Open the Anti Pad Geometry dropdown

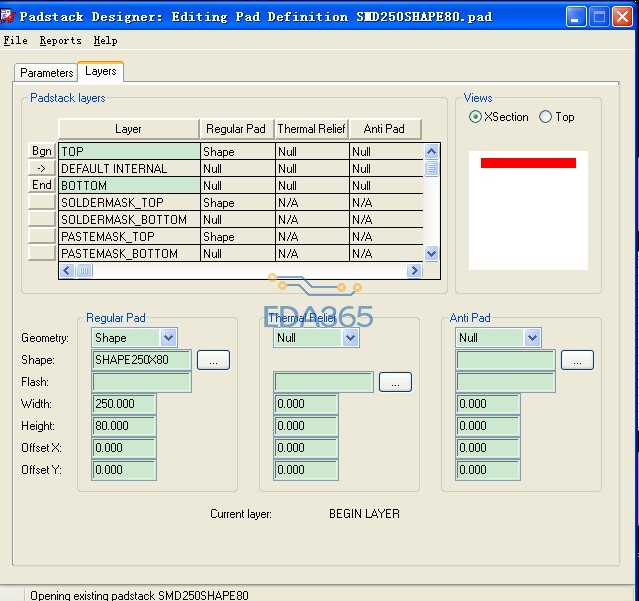pyautogui.click(x=532, y=338)
